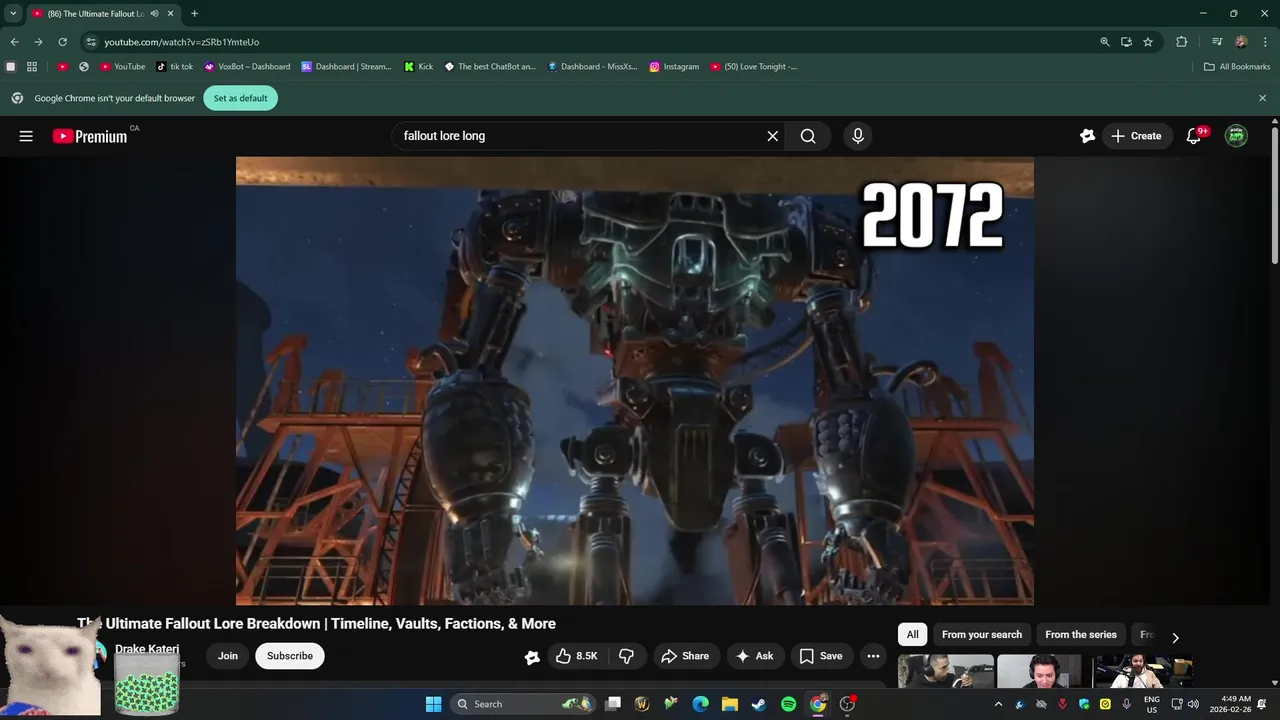
Task: Click the Ask button
Action: [755, 656]
